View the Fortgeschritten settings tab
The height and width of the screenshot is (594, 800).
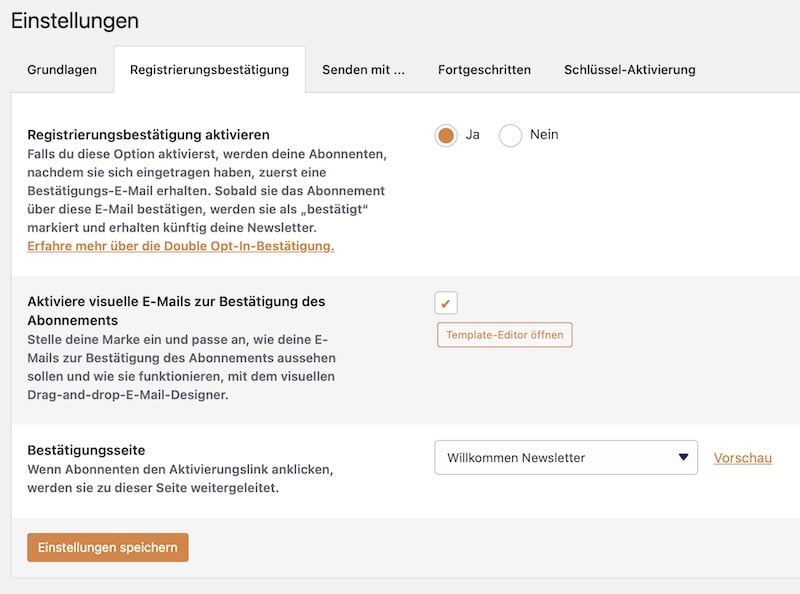(484, 70)
